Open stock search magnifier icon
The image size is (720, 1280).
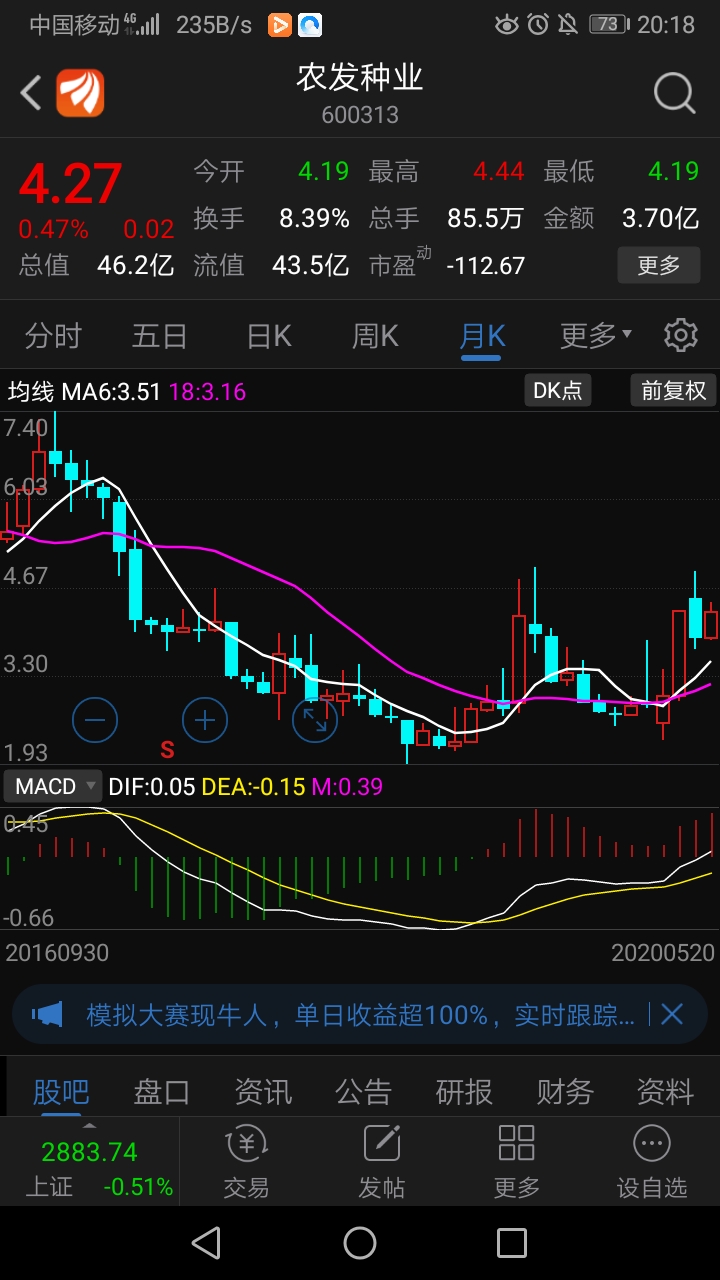pos(675,94)
